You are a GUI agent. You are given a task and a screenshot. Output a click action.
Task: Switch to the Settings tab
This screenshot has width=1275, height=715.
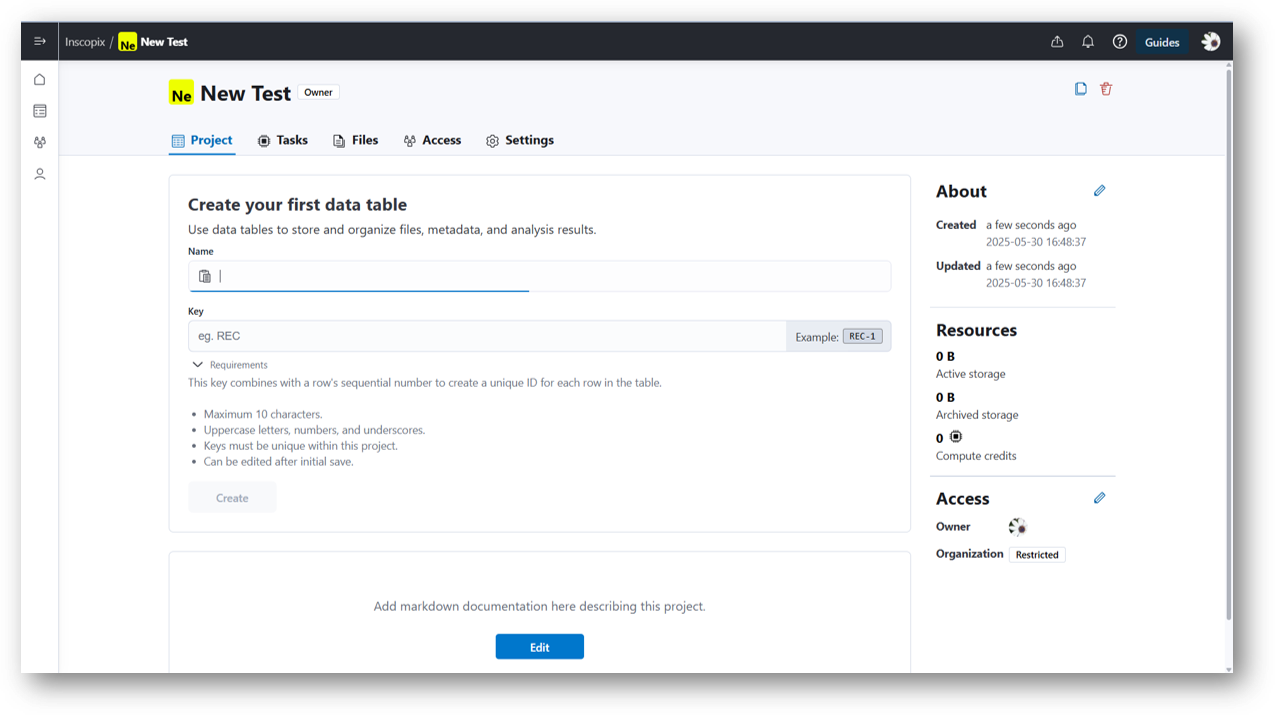(520, 140)
